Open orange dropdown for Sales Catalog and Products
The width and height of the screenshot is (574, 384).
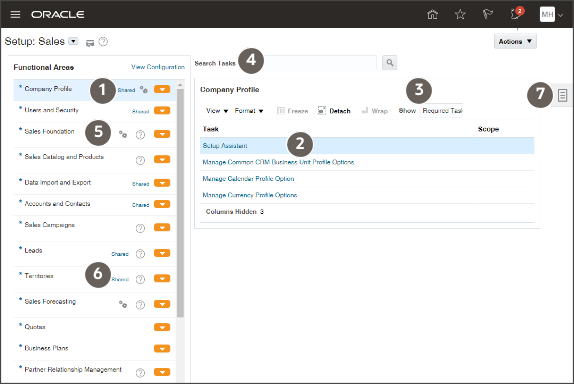click(x=162, y=159)
